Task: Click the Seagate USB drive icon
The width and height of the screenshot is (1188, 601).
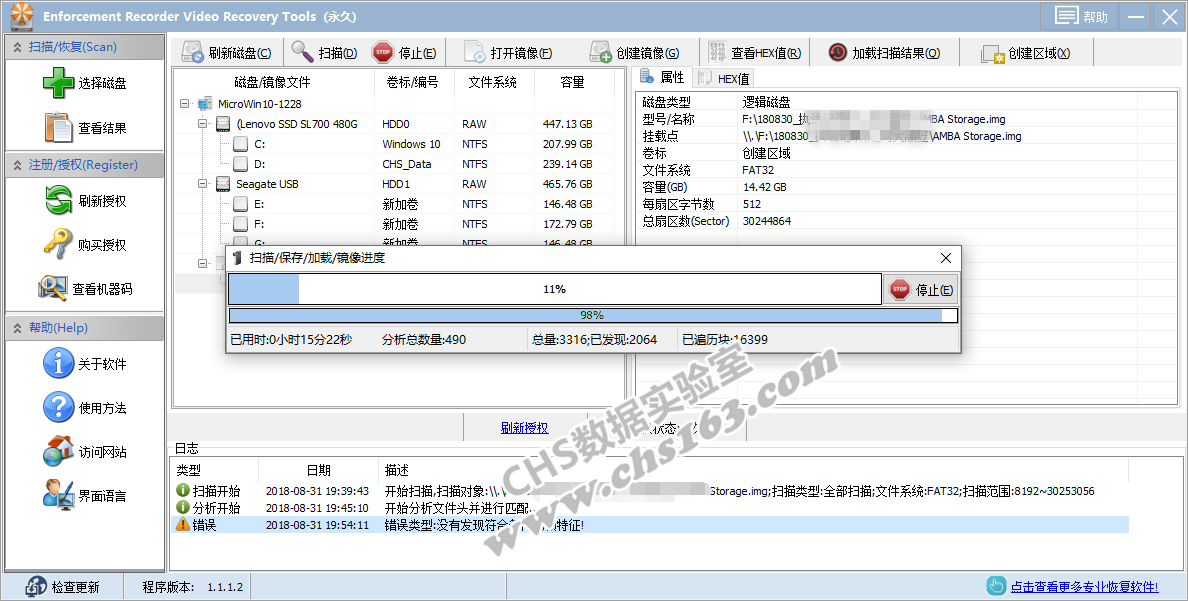Action: [223, 183]
